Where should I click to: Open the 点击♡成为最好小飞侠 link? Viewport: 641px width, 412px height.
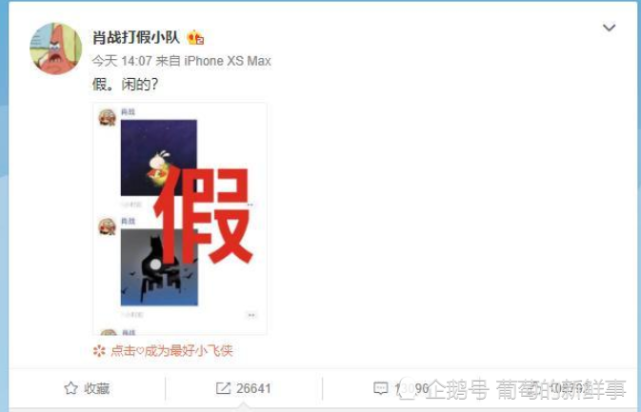(x=172, y=351)
